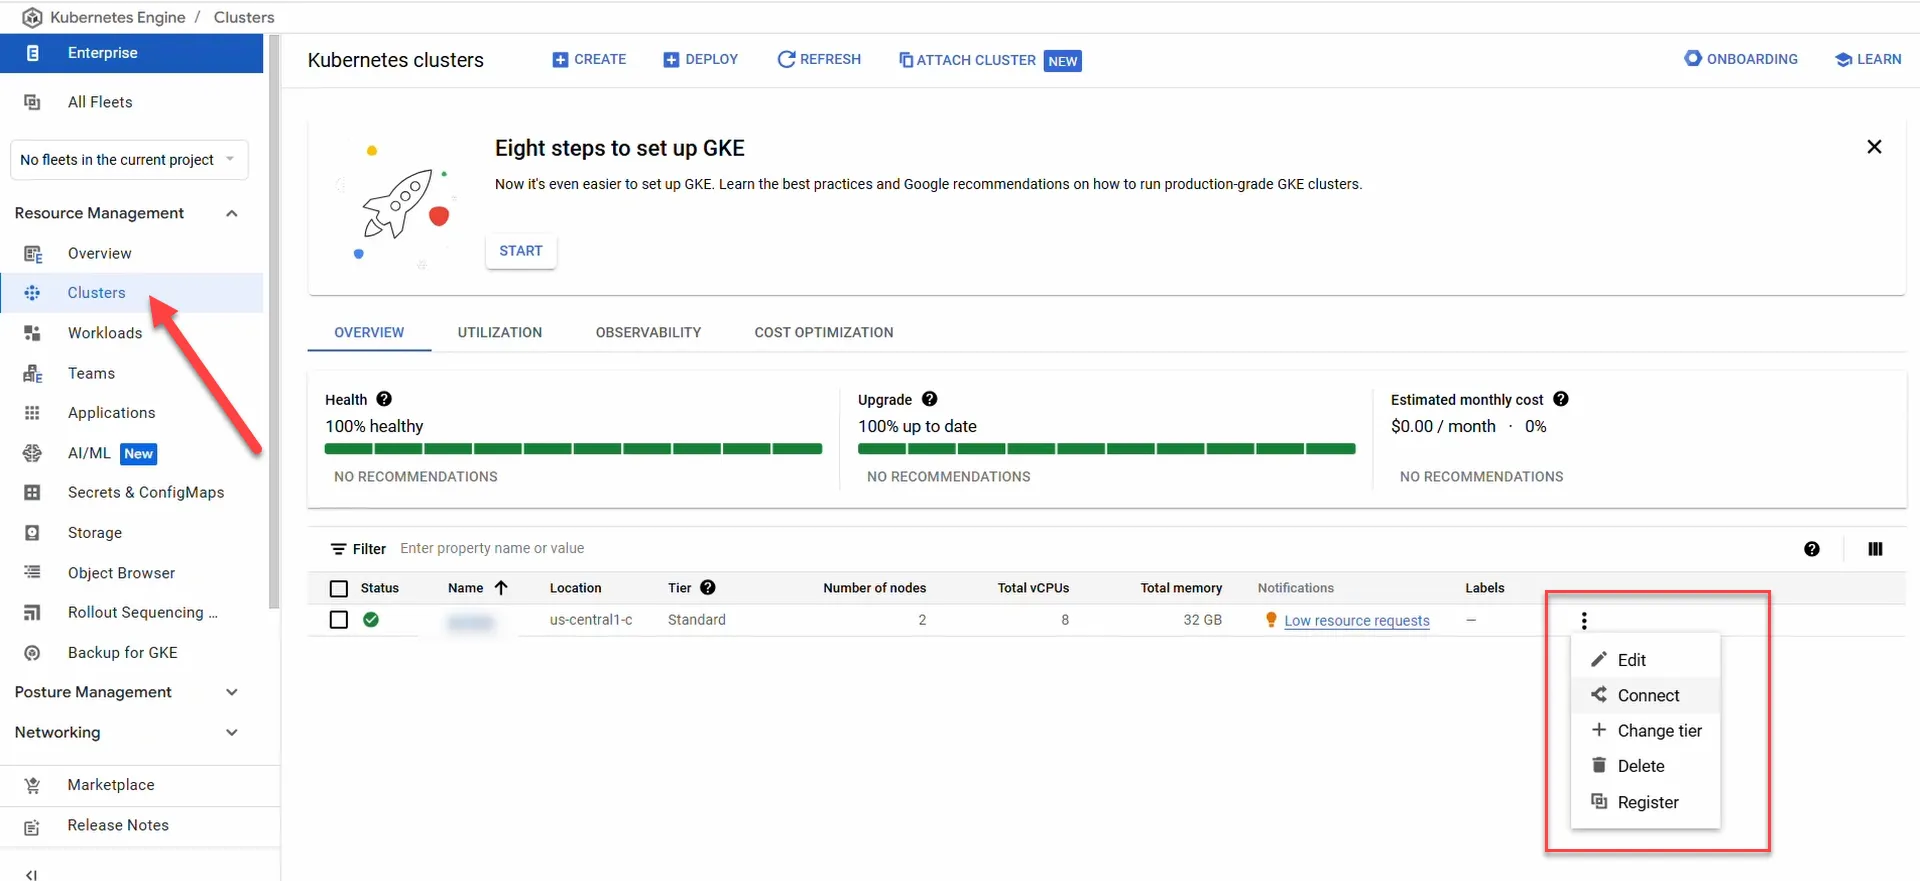1920x881 pixels.
Task: Switch to the OBSERVABILITY tab
Action: coord(648,332)
